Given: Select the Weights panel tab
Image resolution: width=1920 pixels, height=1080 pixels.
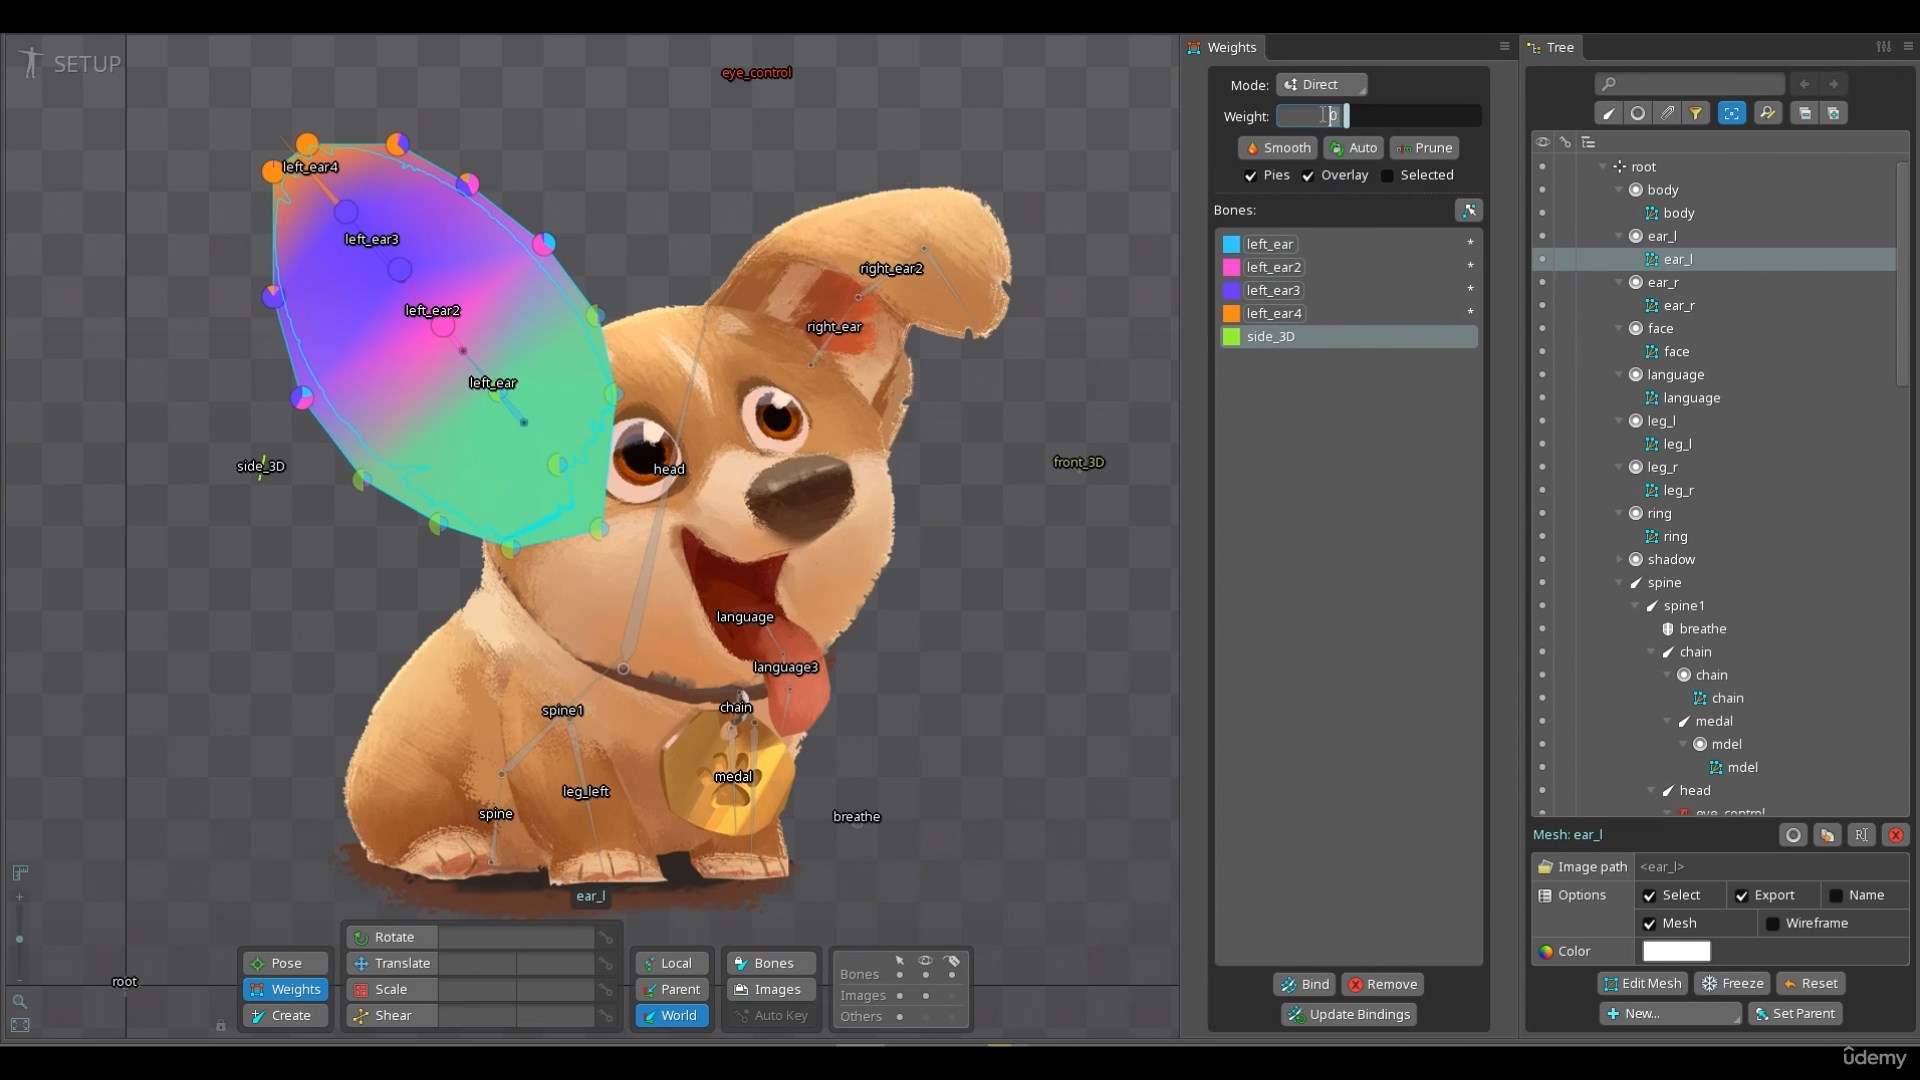Looking at the screenshot, I should (1222, 47).
